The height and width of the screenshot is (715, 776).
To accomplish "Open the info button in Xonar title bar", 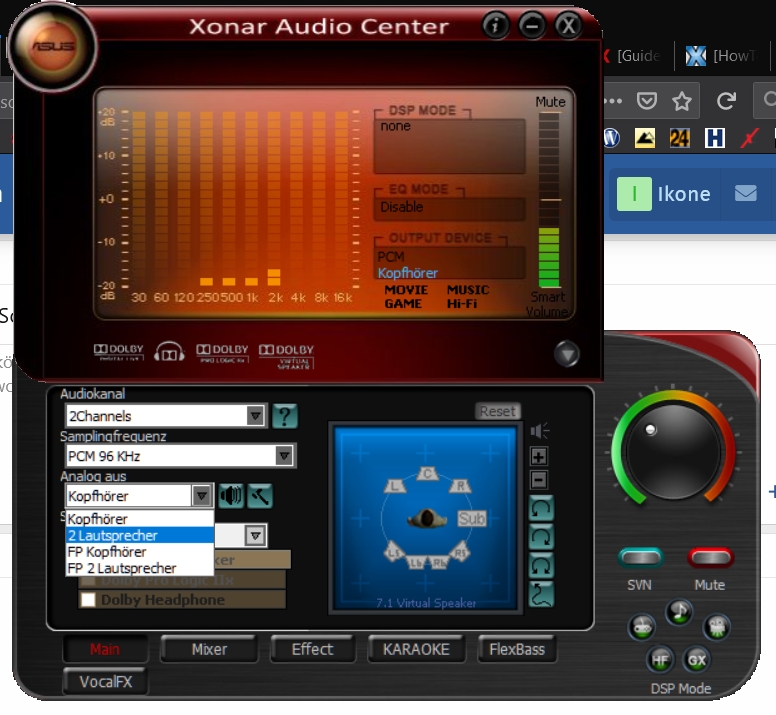I will (x=495, y=26).
